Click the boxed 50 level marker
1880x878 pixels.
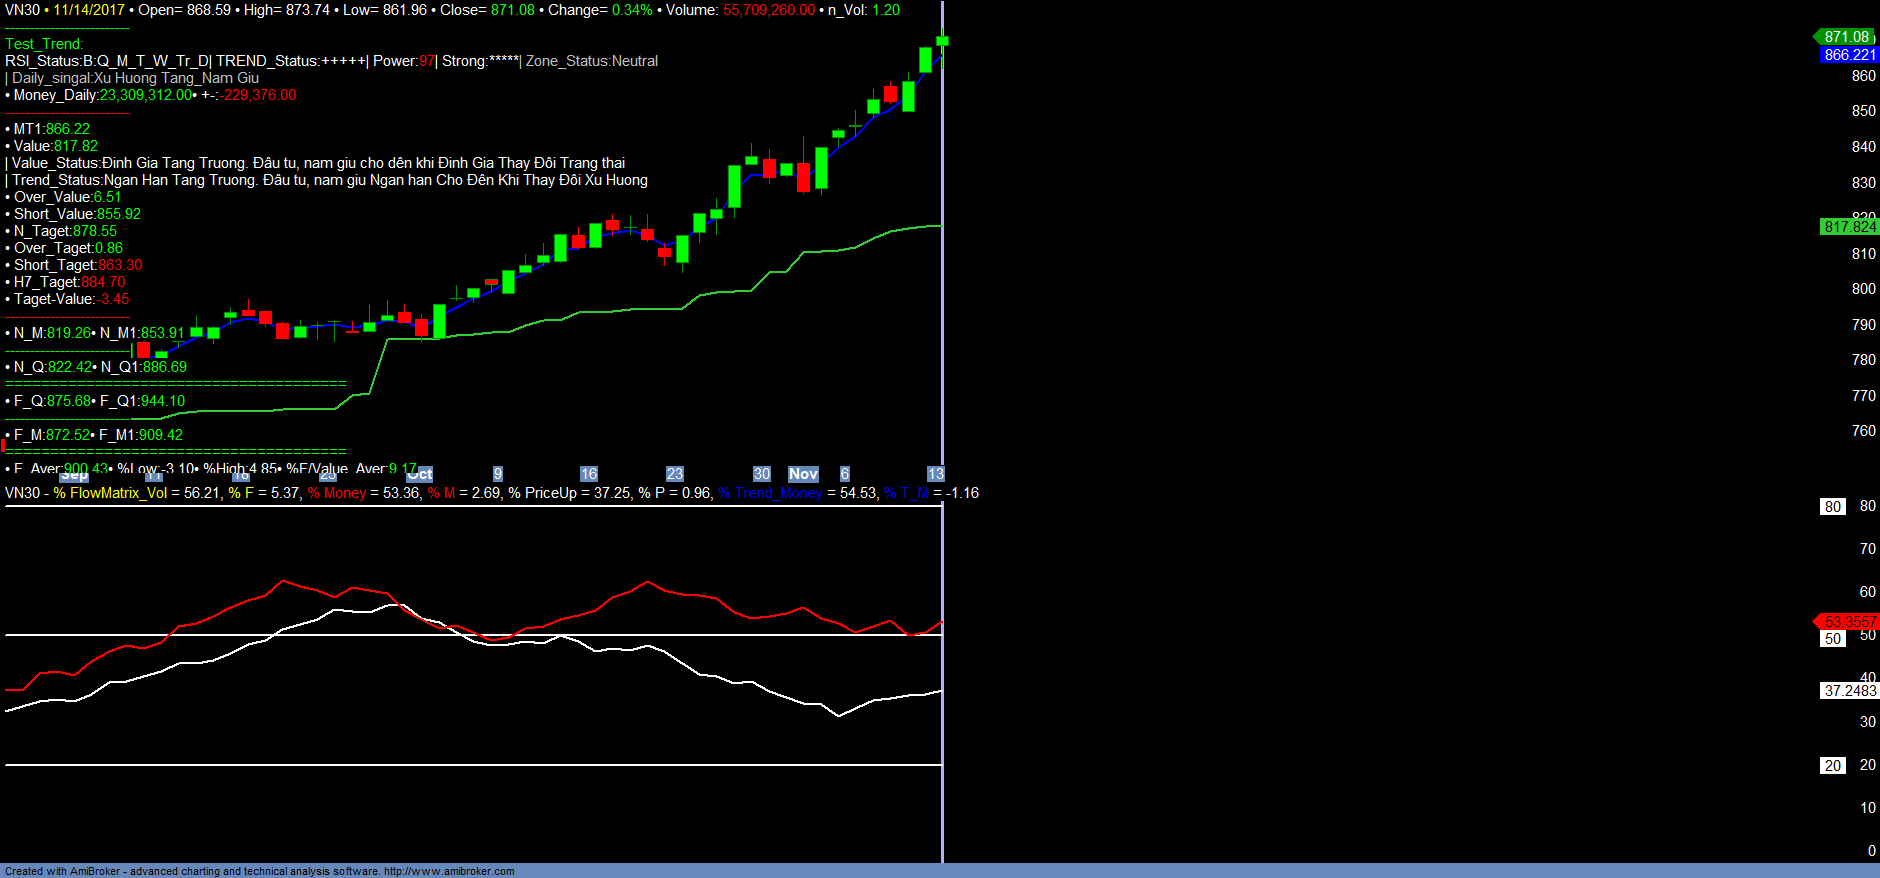[x=1832, y=639]
